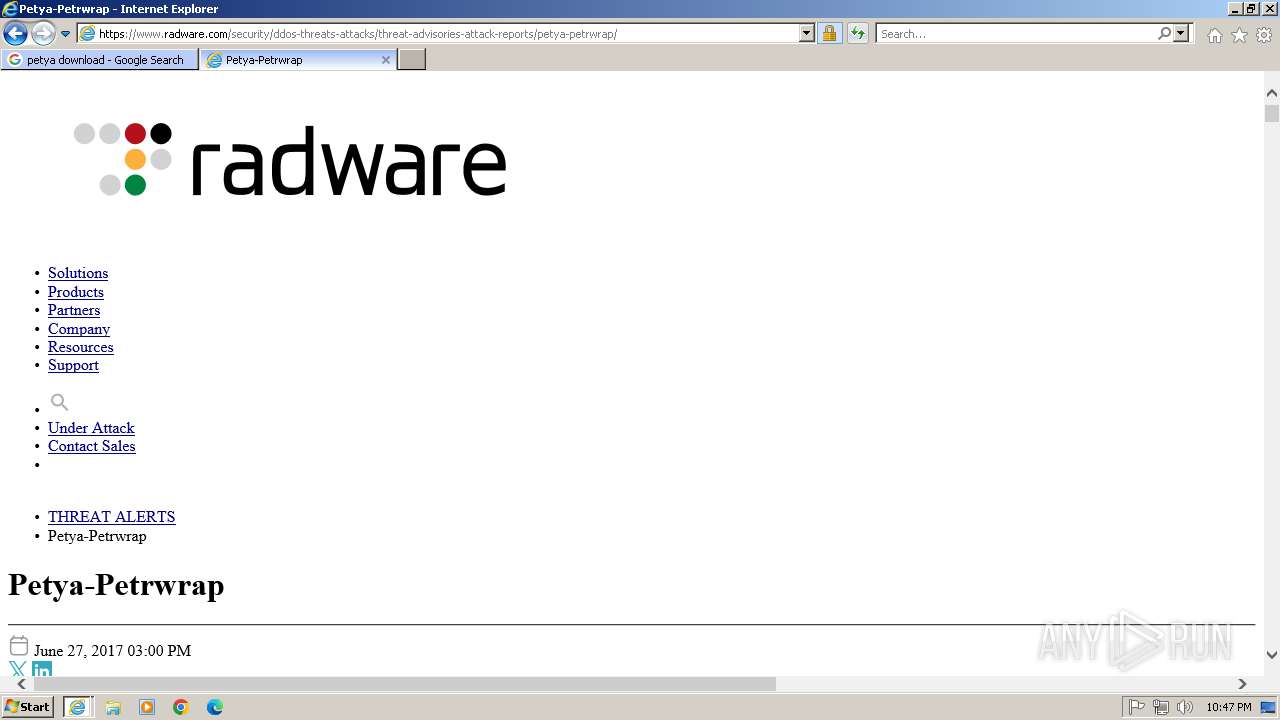The image size is (1280, 720).
Task: Click the site search magnifier icon
Action: (x=59, y=402)
